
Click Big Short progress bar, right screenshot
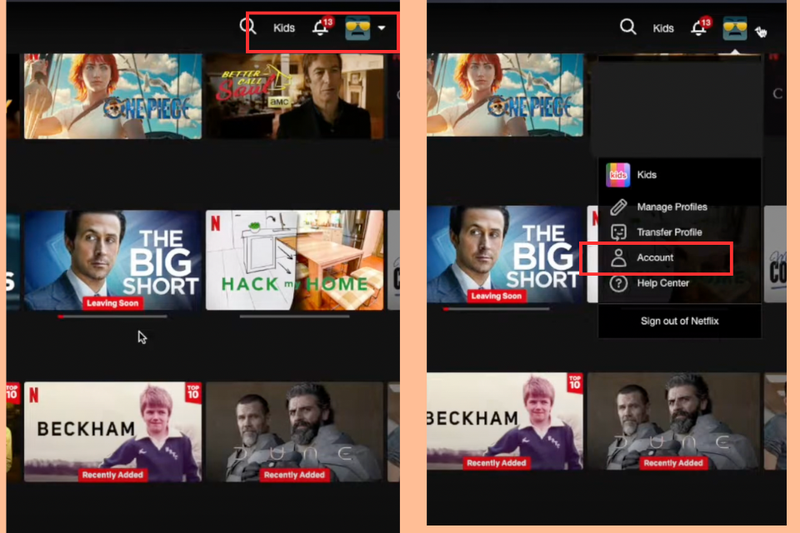(x=496, y=309)
